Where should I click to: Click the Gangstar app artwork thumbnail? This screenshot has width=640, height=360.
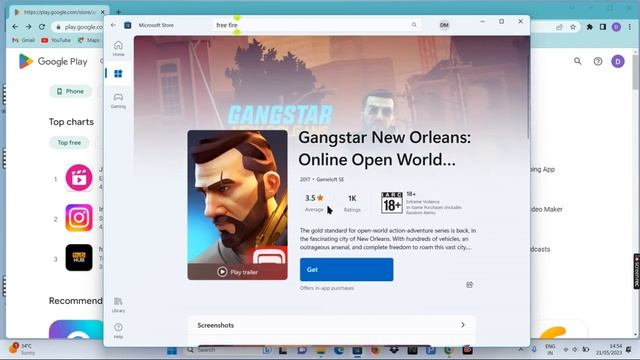238,205
